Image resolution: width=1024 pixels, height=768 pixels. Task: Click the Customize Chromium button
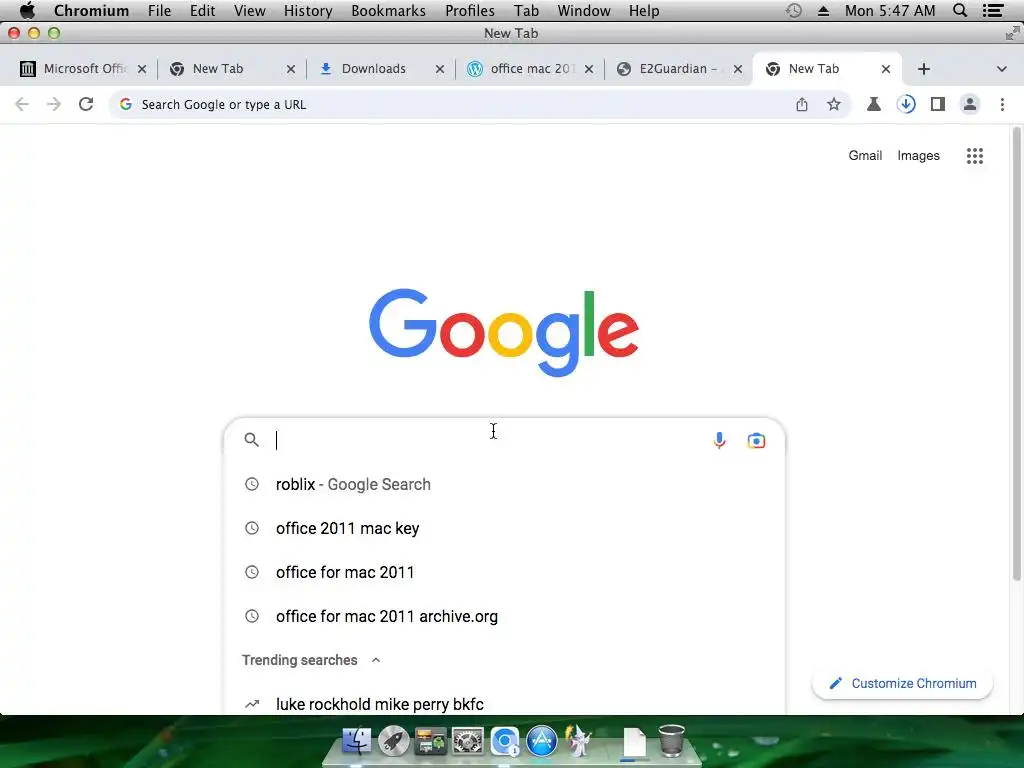point(903,683)
